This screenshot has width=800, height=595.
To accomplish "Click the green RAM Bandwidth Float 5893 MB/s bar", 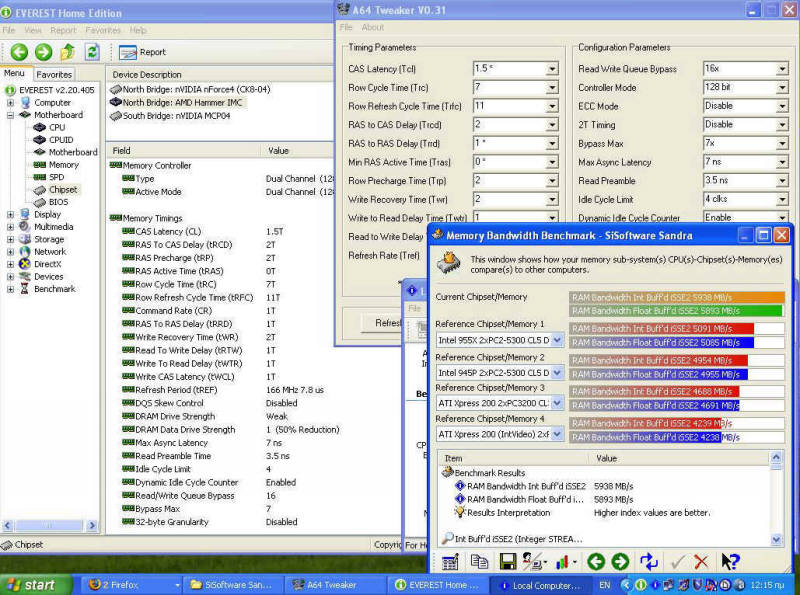I will click(x=676, y=310).
